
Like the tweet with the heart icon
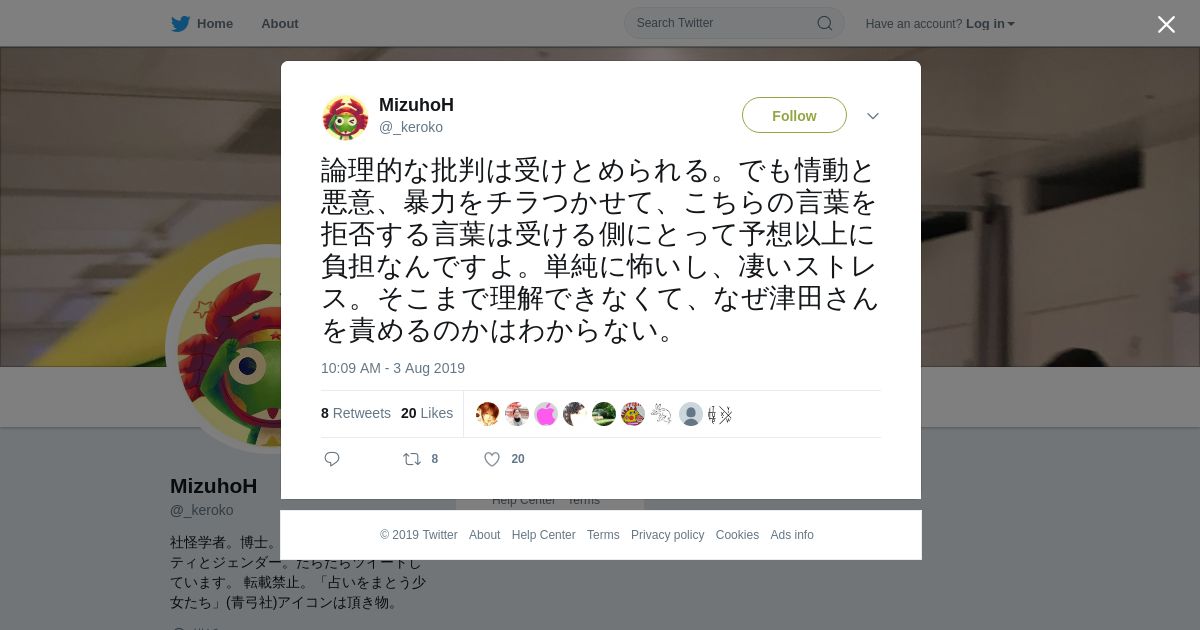click(492, 459)
